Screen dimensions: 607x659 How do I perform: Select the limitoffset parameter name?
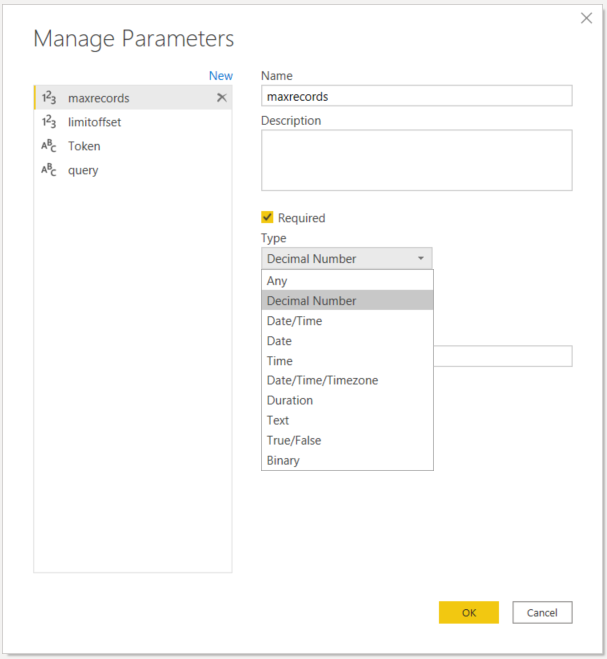[x=95, y=122]
